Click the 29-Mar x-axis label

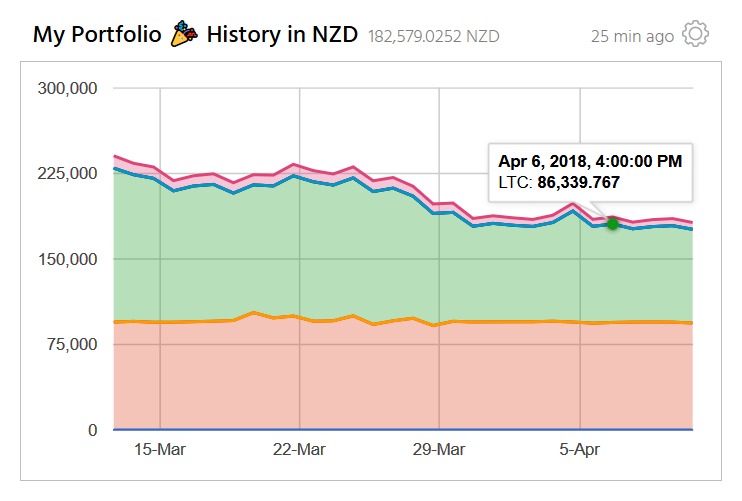pyautogui.click(x=439, y=450)
